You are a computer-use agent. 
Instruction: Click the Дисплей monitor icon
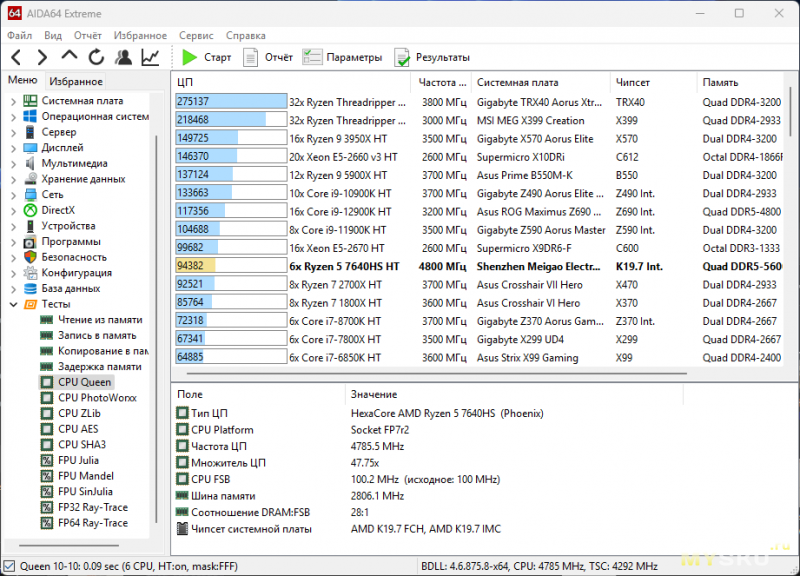tap(31, 148)
